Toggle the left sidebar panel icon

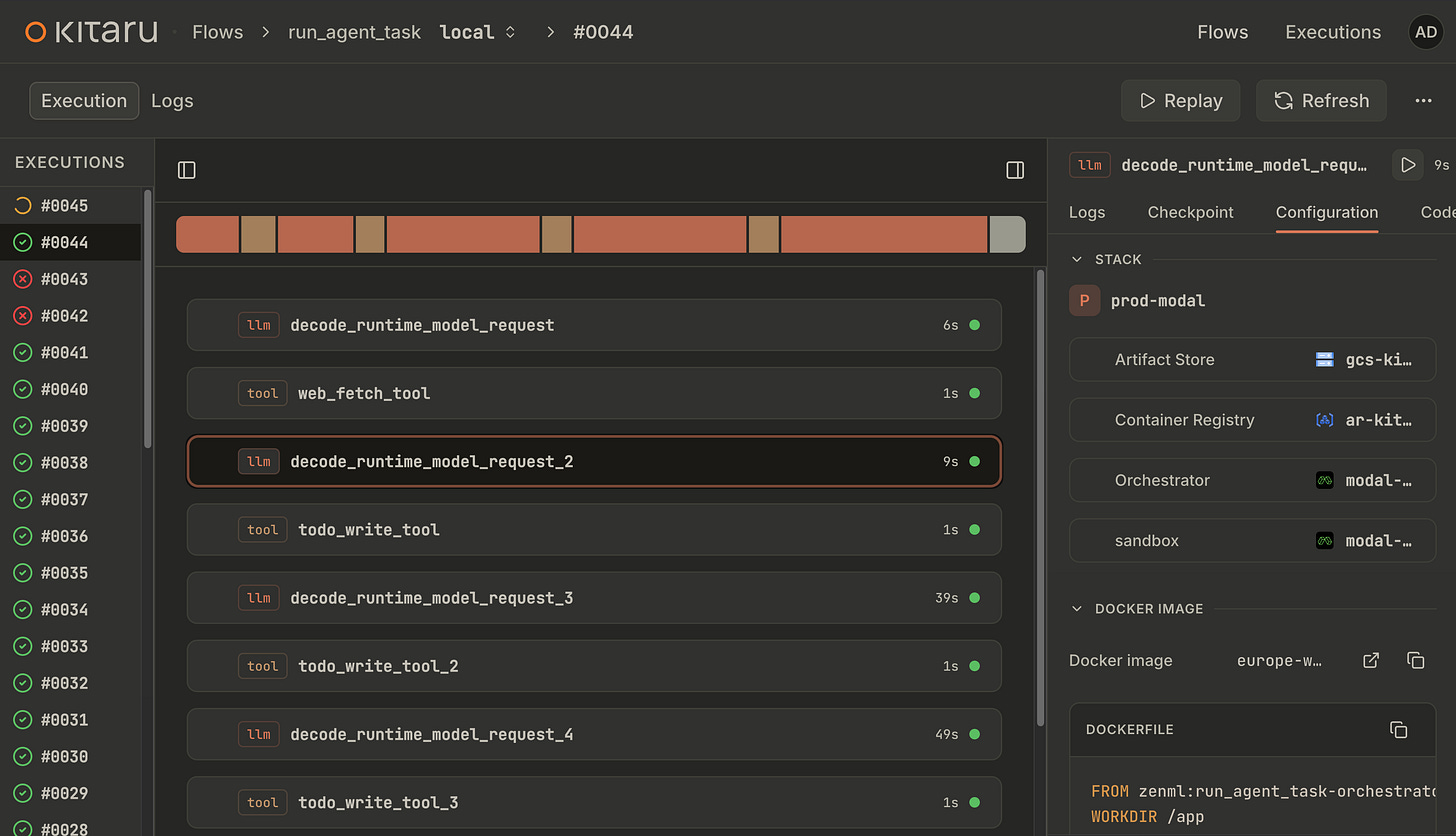tap(187, 170)
